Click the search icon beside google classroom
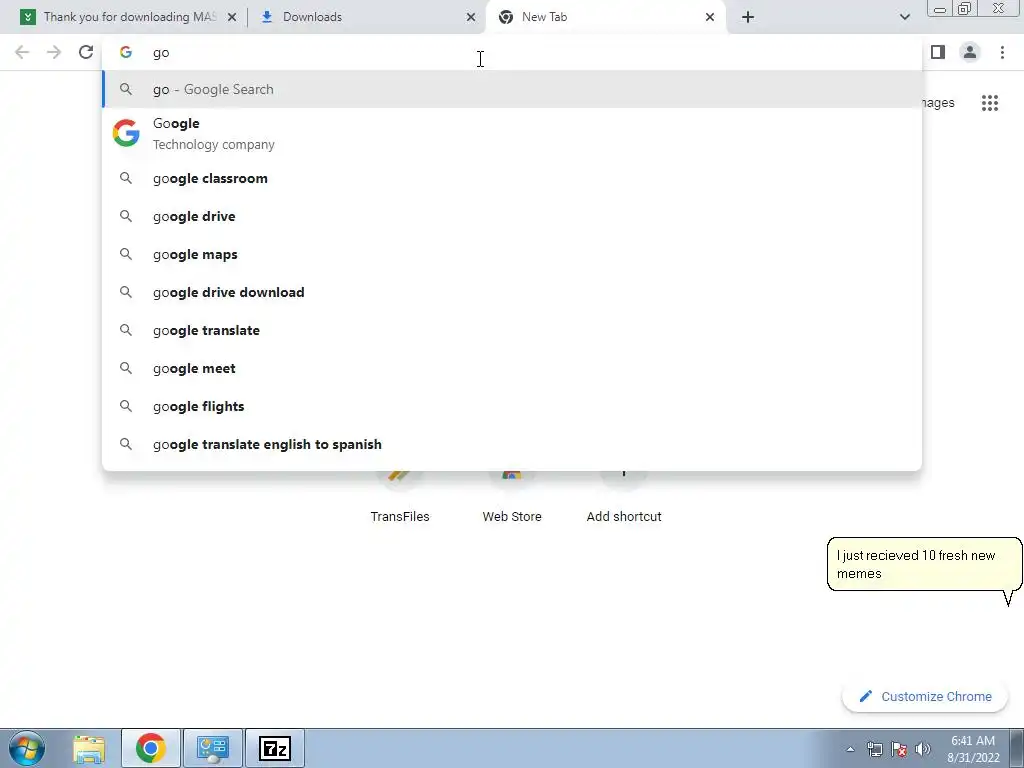This screenshot has width=1024, height=768. click(x=126, y=178)
